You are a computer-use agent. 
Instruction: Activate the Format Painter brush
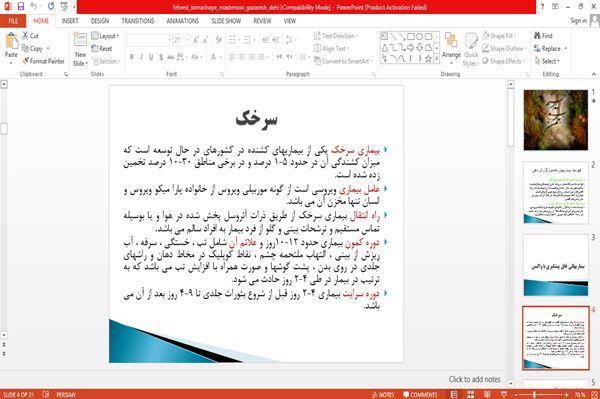[x=43, y=61]
